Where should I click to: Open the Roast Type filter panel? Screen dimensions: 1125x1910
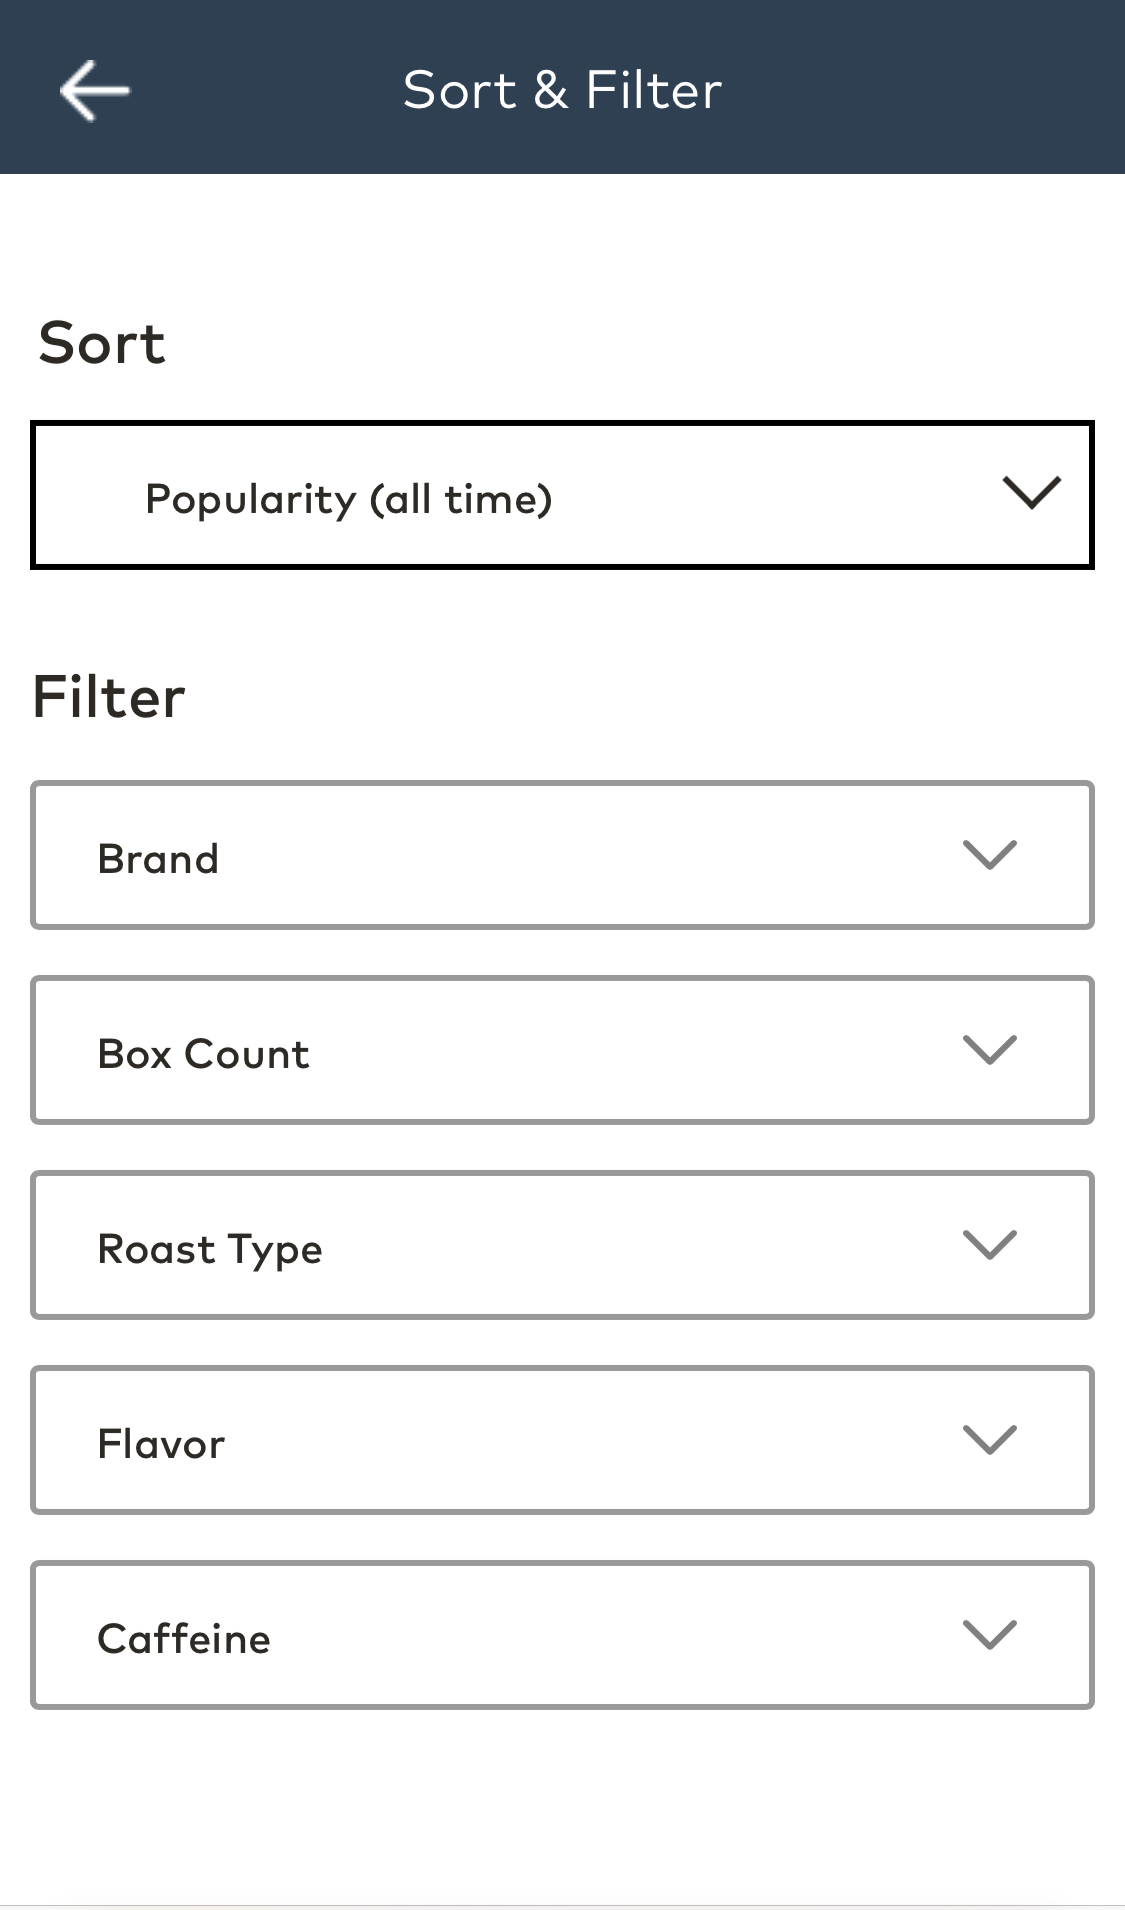tap(562, 1245)
